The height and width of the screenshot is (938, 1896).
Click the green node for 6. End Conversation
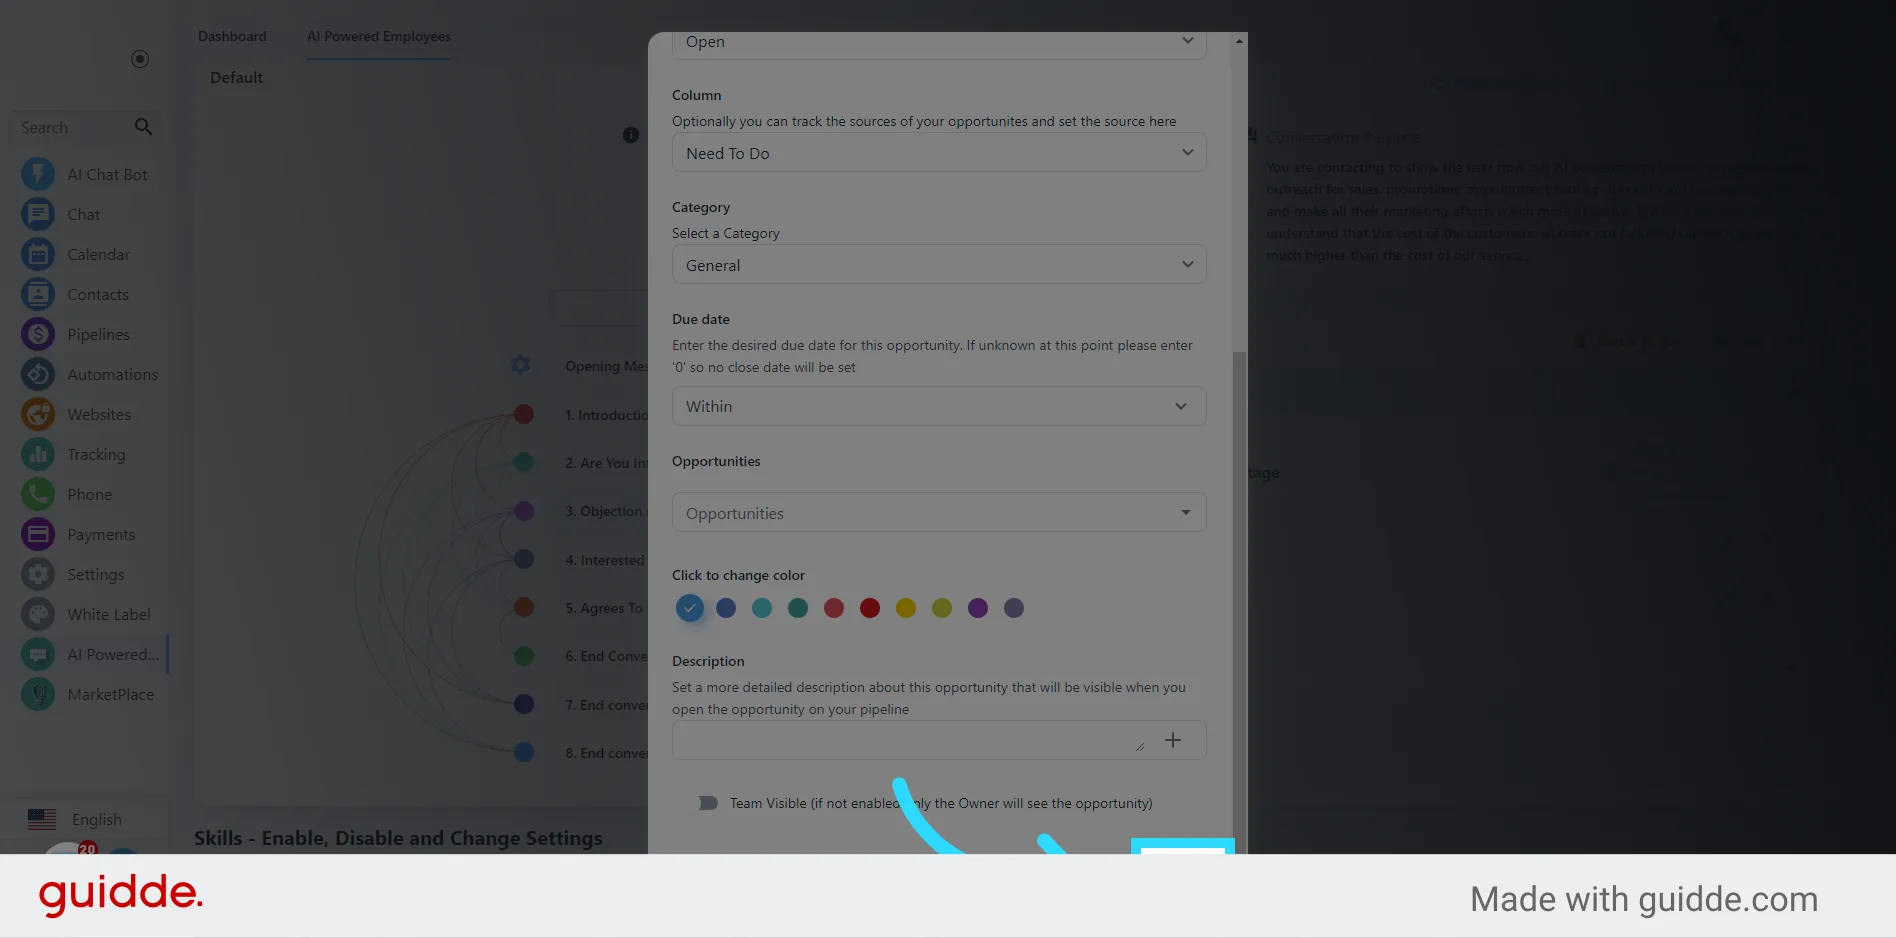[x=524, y=656]
